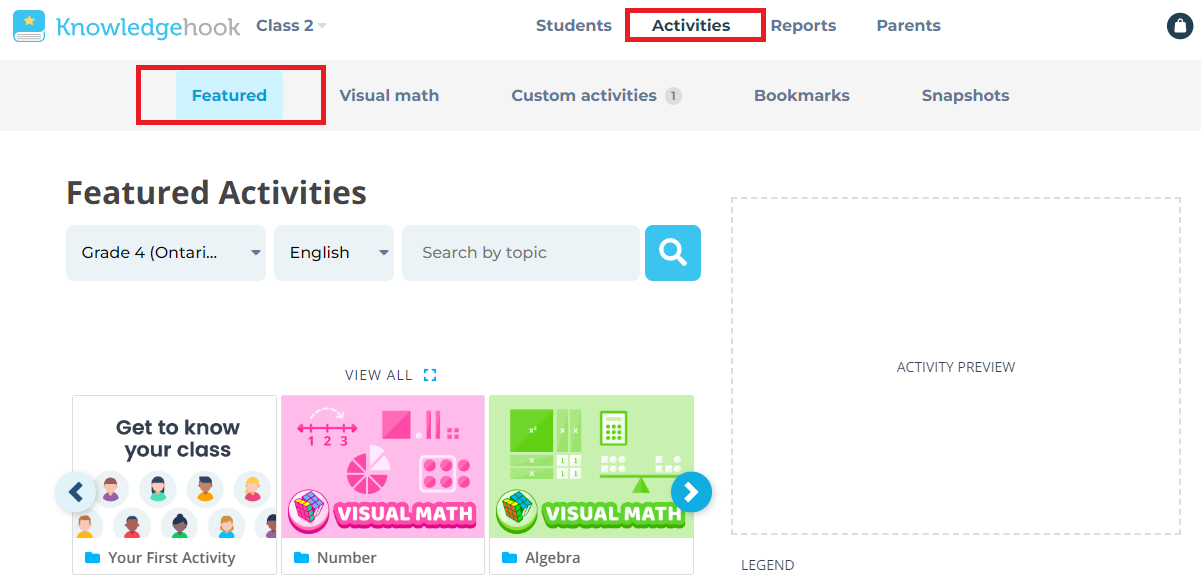The width and height of the screenshot is (1201, 583).
Task: Advance carousel with the next arrow
Action: [x=691, y=491]
